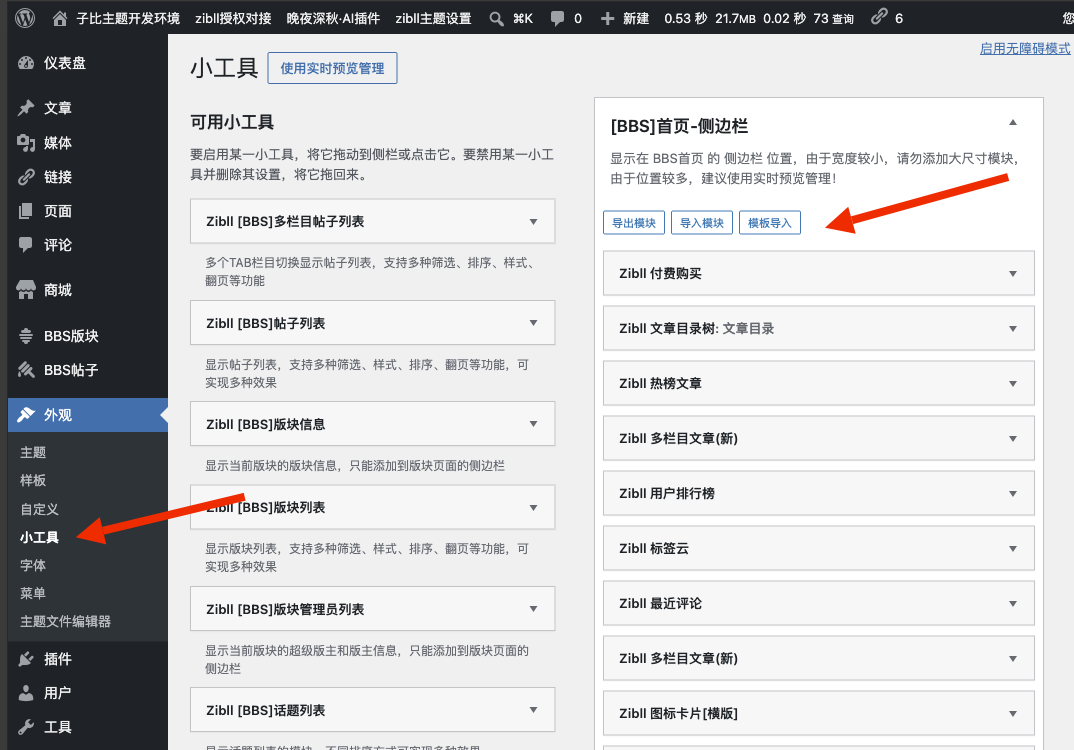This screenshot has height=750, width=1074.
Task: Click the BBS版块 icon
Action: pos(26,336)
